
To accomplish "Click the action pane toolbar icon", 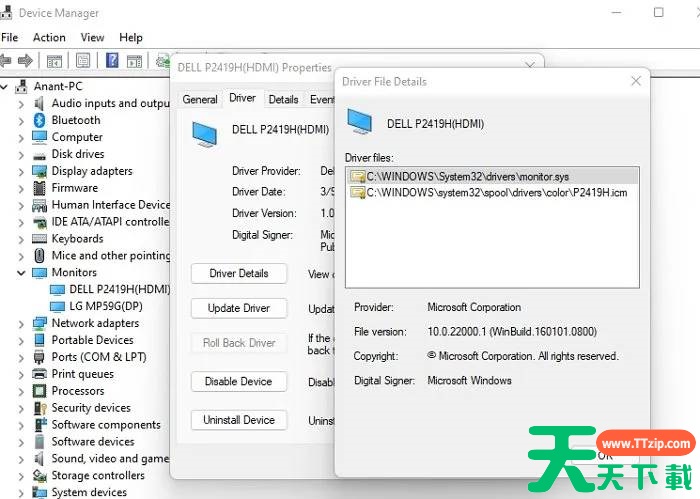I will click(x=134, y=61).
